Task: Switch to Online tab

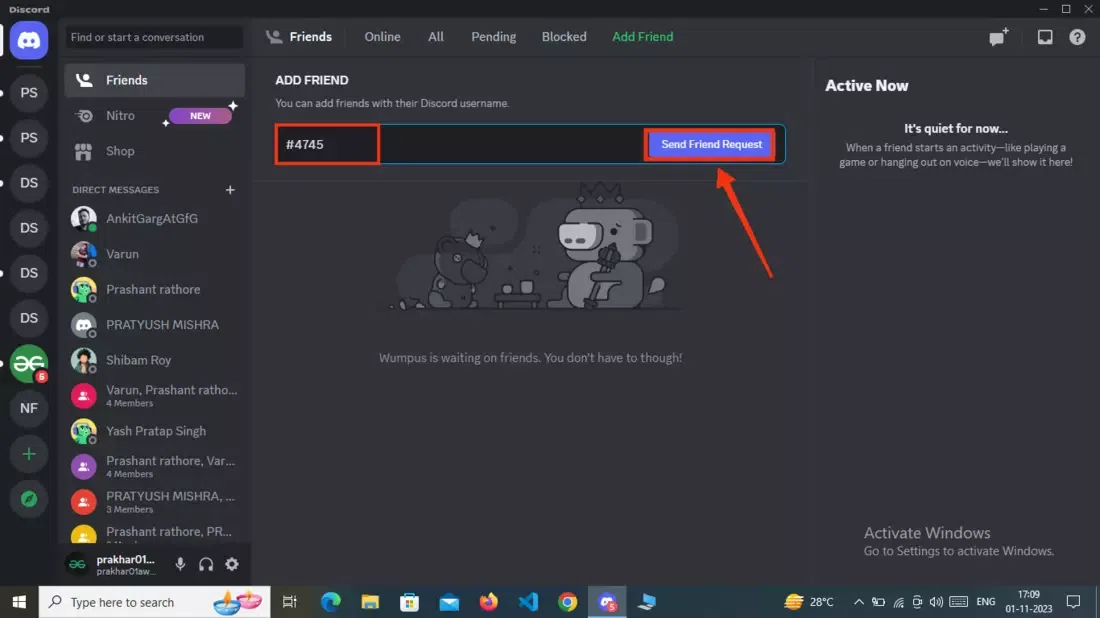Action: [x=382, y=37]
